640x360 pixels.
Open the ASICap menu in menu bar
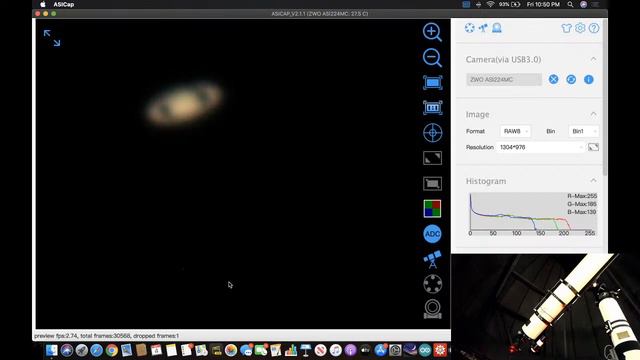64,4
